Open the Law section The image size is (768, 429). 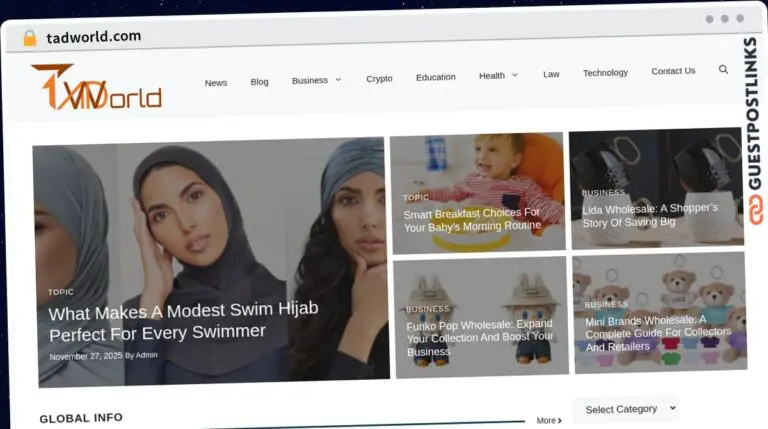(551, 74)
